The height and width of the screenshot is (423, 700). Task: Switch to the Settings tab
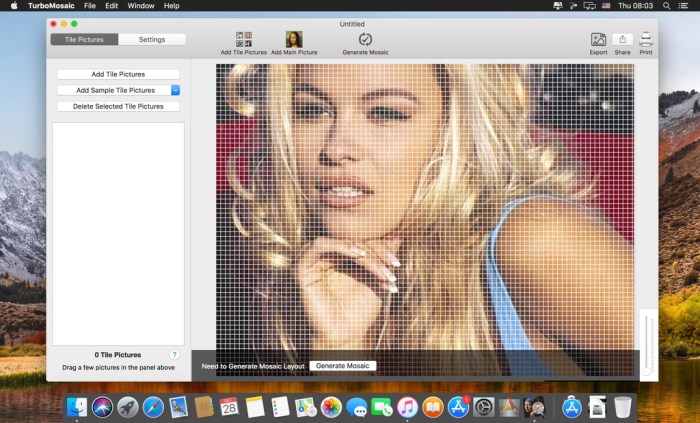tap(152, 40)
